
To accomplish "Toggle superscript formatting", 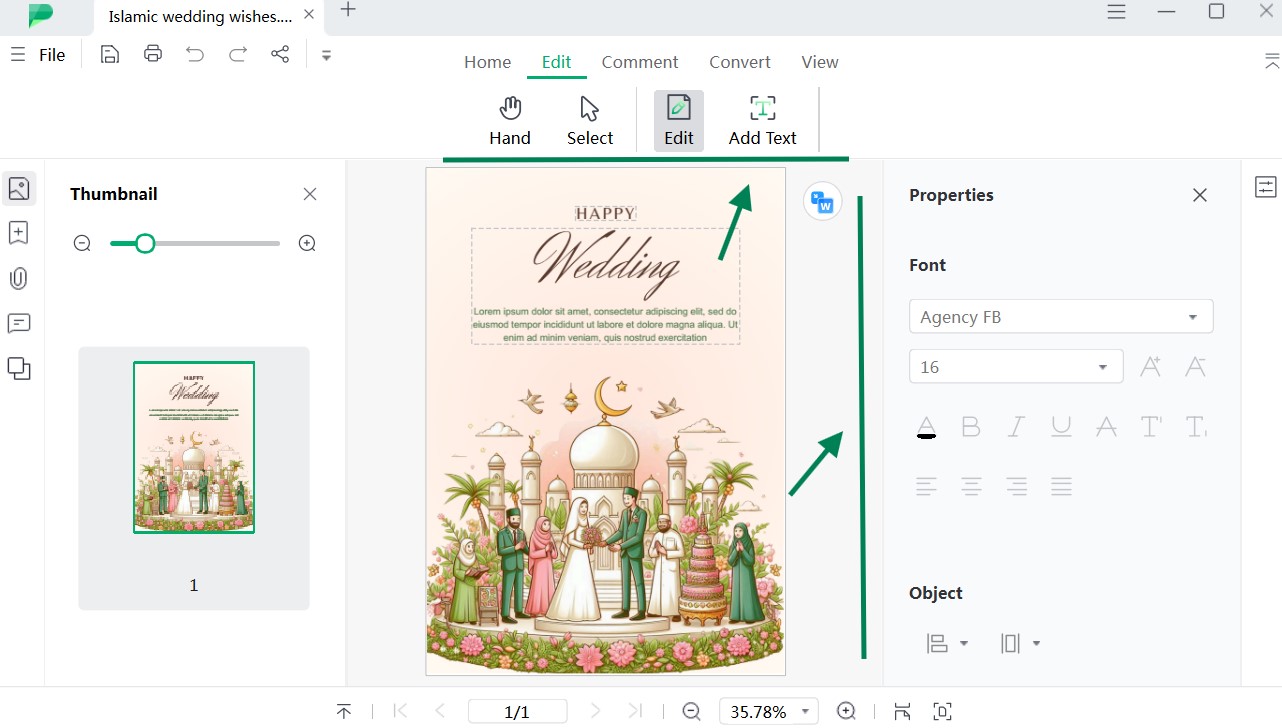I will pyautogui.click(x=1151, y=427).
